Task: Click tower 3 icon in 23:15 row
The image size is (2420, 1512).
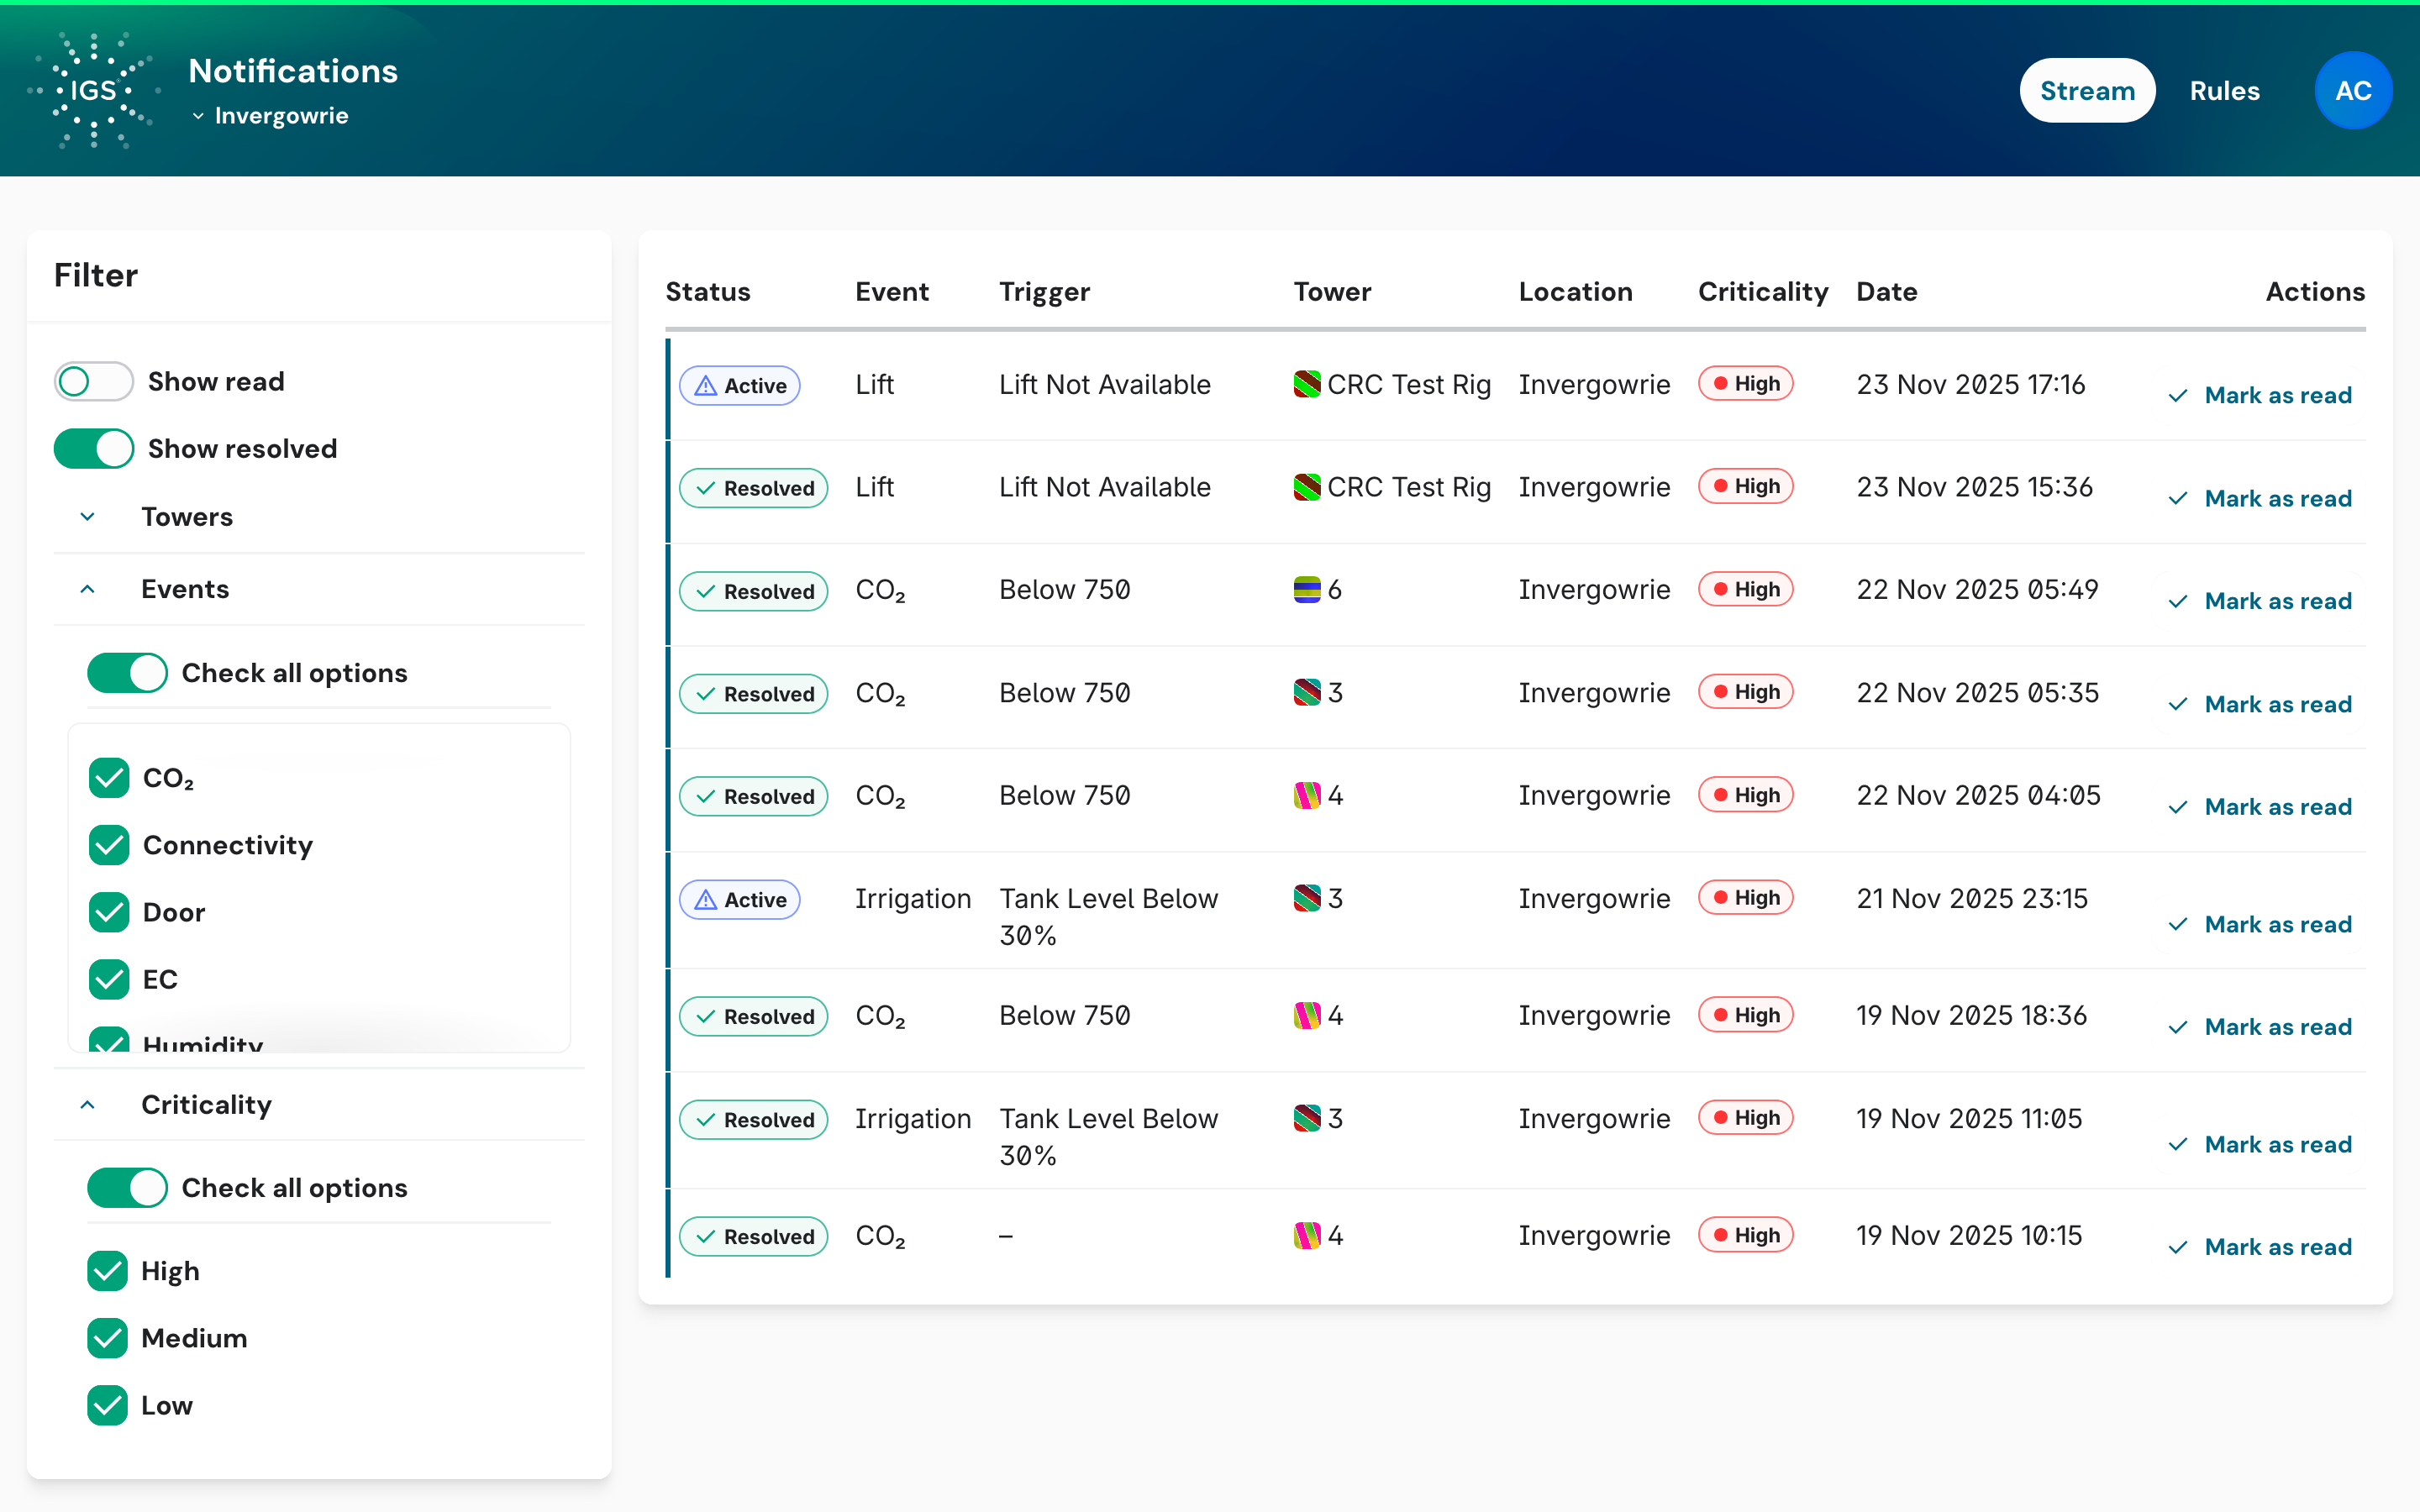Action: coord(1306,899)
